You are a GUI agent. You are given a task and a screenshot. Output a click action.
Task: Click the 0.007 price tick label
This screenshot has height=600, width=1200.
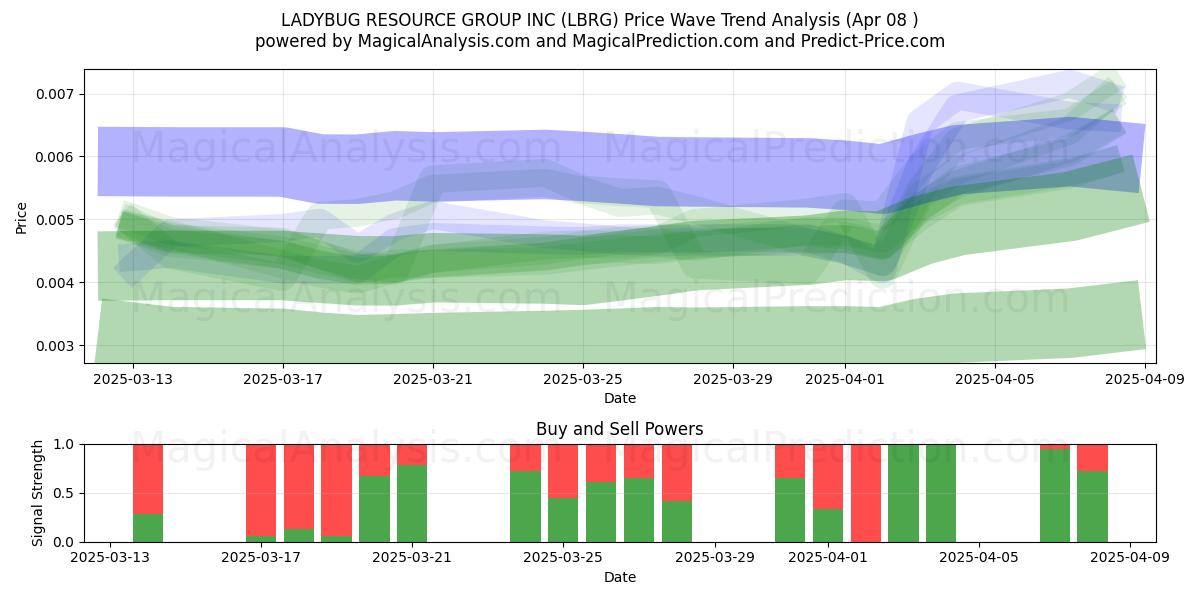[56, 94]
